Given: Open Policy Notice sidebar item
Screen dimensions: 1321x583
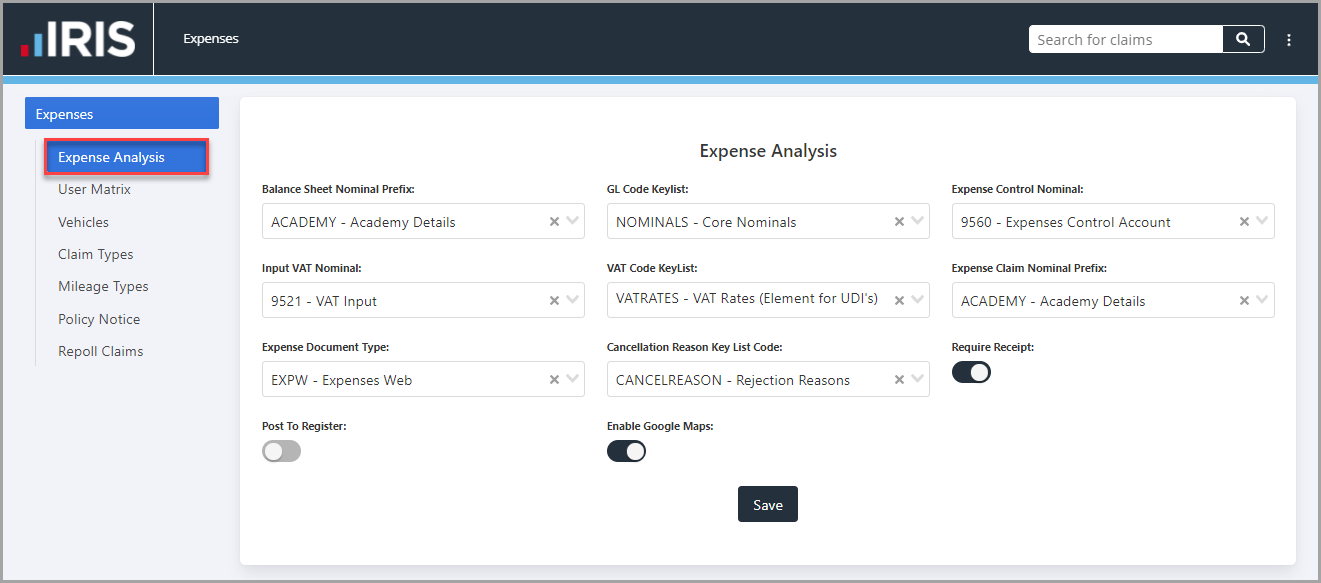Looking at the screenshot, I should point(99,319).
